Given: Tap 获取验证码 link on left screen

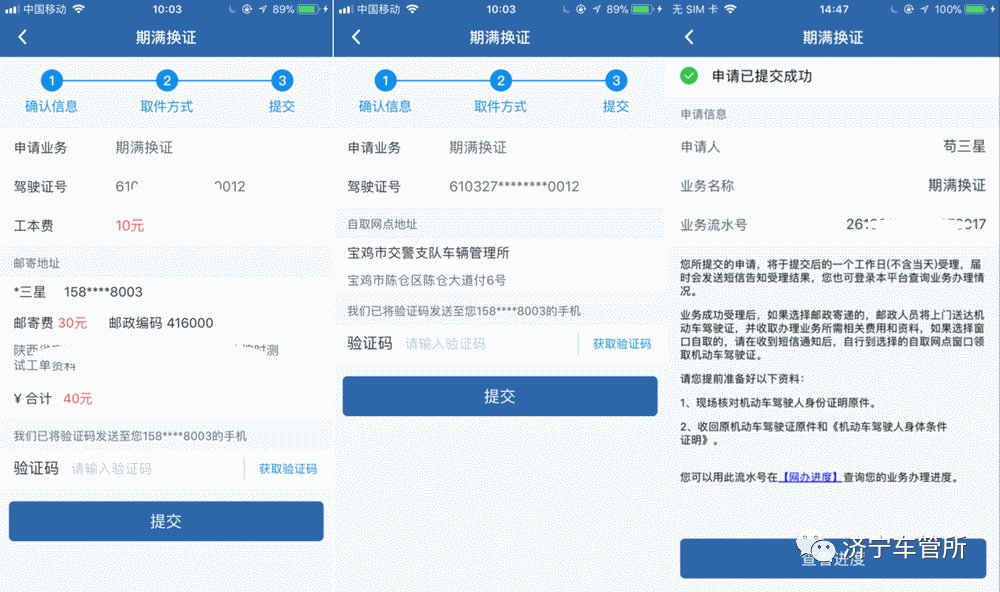Looking at the screenshot, I should click(x=288, y=469).
